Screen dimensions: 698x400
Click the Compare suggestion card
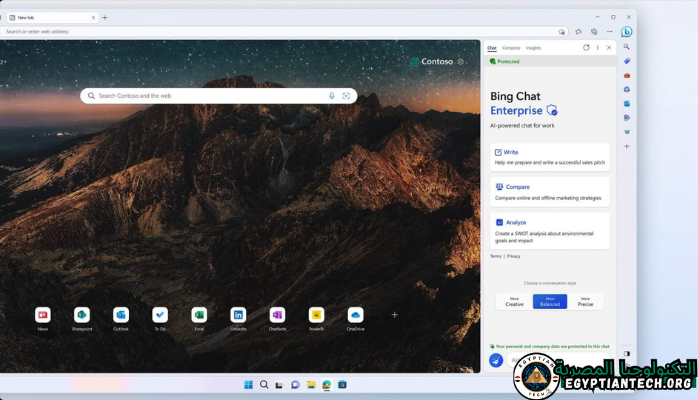[x=550, y=192]
